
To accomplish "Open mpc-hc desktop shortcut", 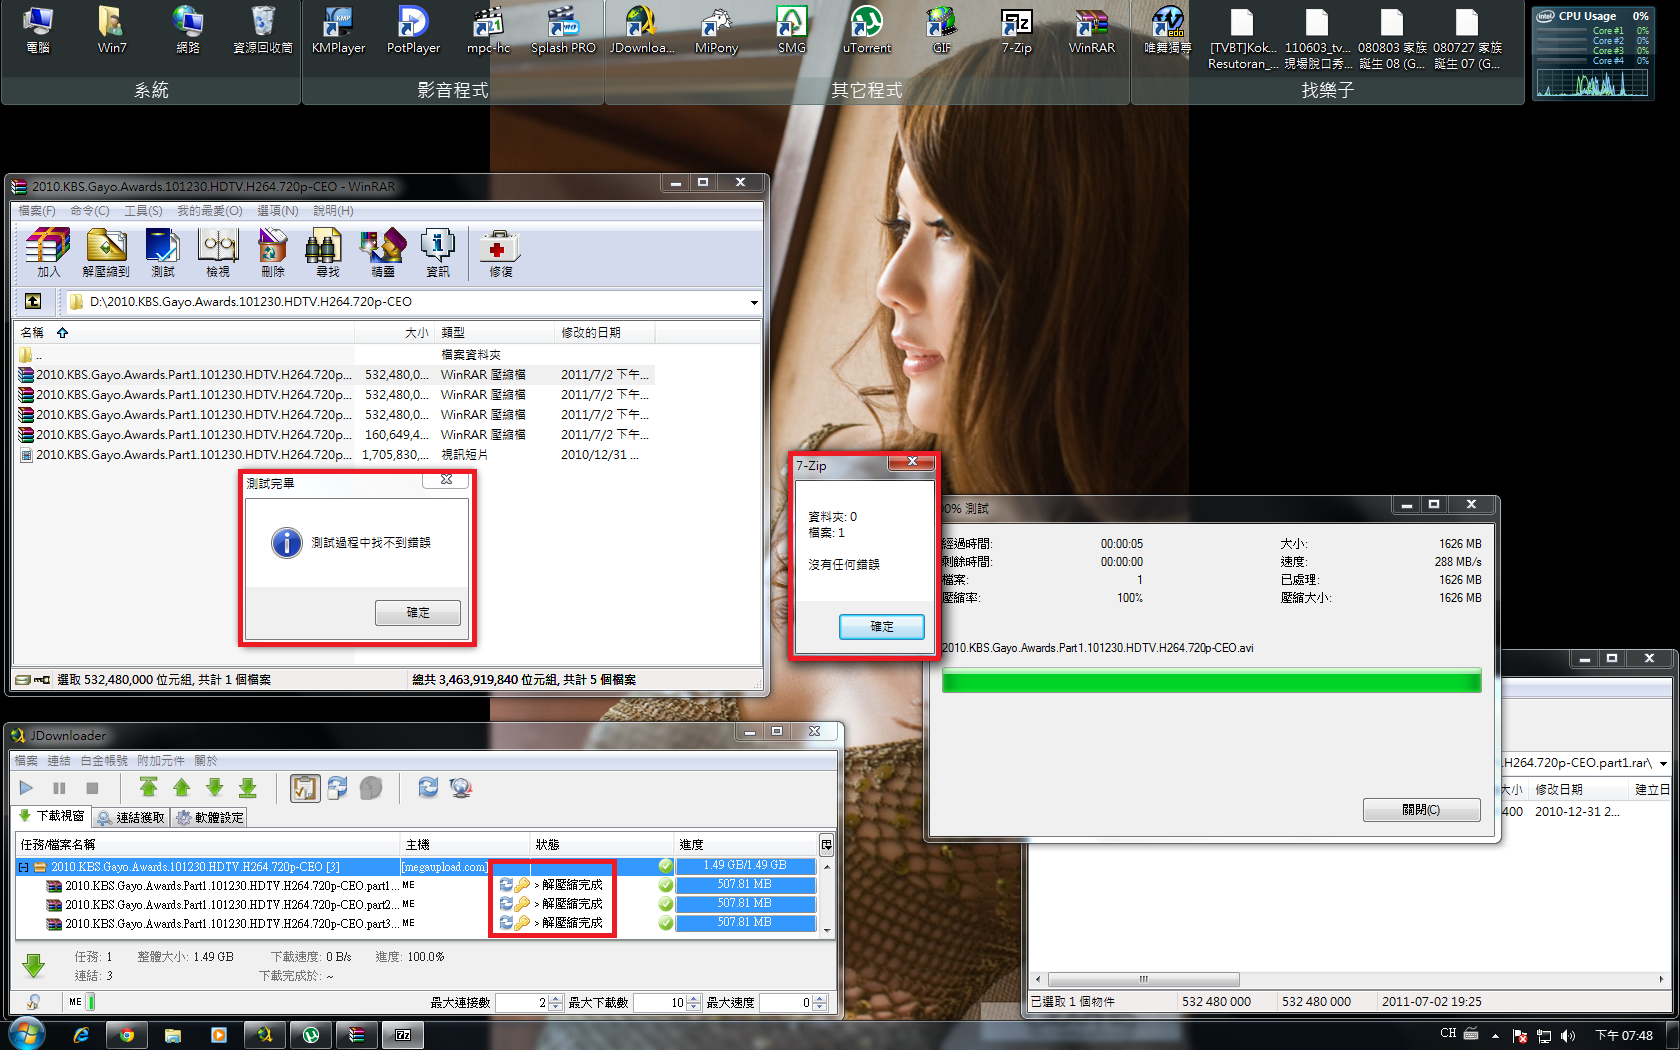I will click(488, 30).
